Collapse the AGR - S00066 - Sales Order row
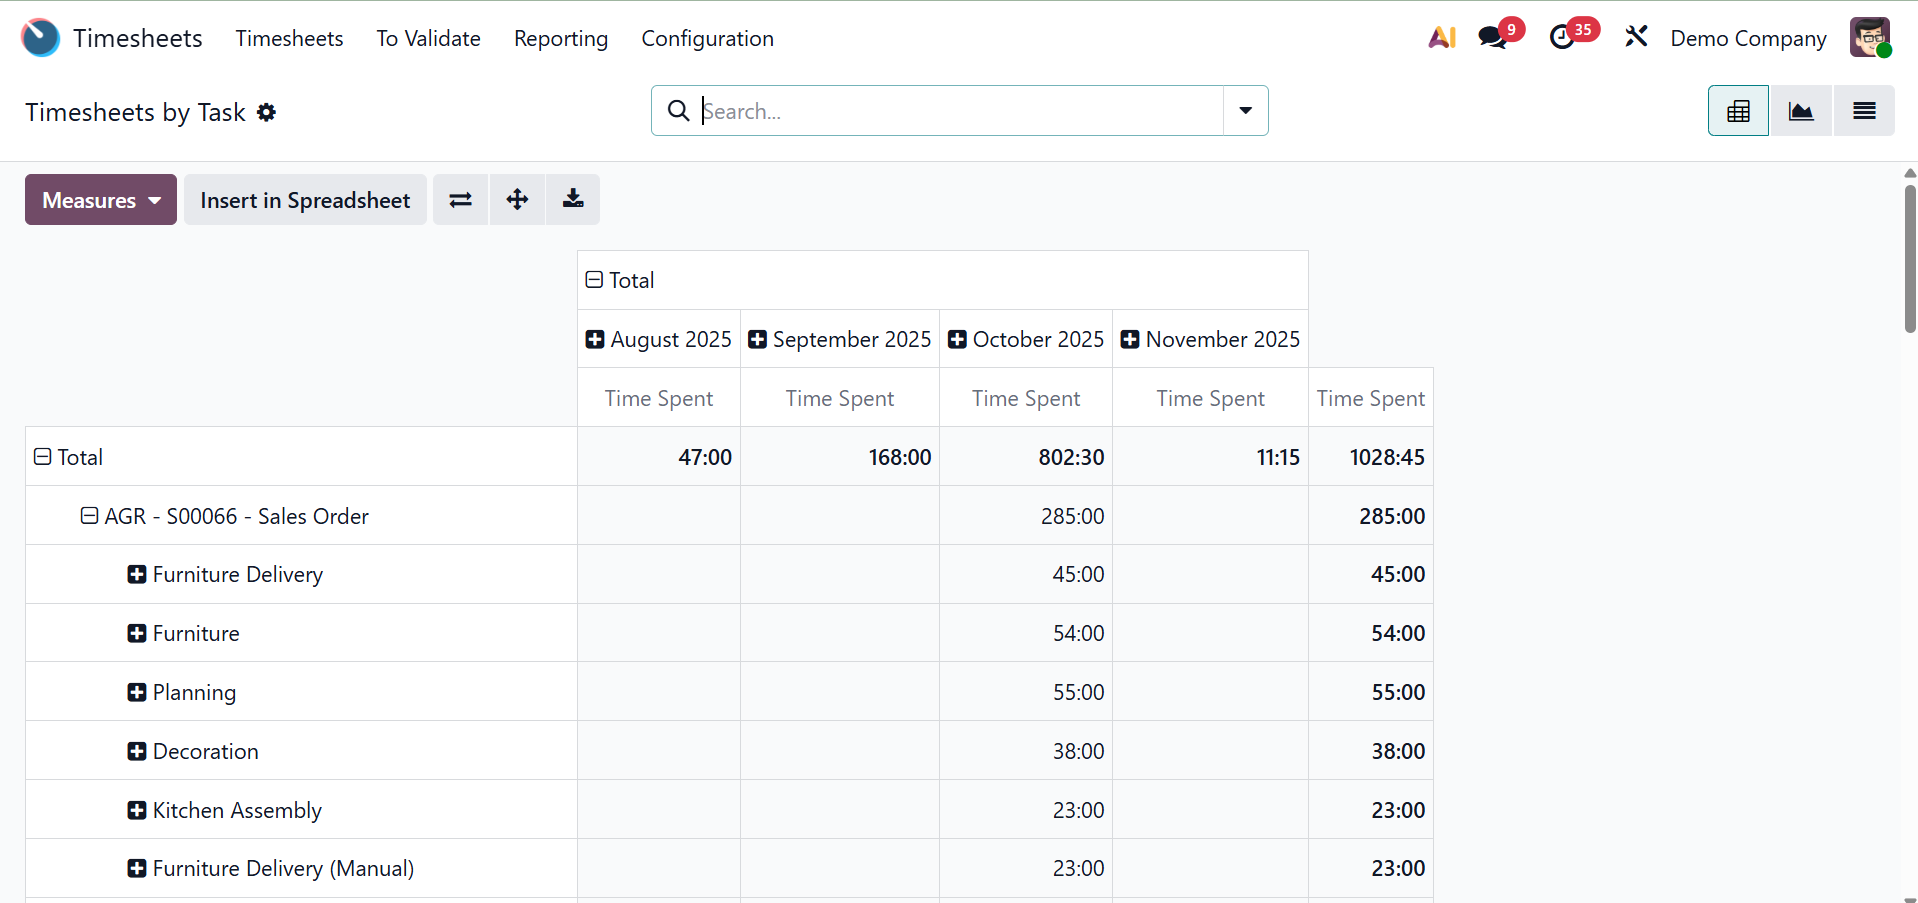Viewport: 1918px width, 903px height. pyautogui.click(x=226, y=516)
